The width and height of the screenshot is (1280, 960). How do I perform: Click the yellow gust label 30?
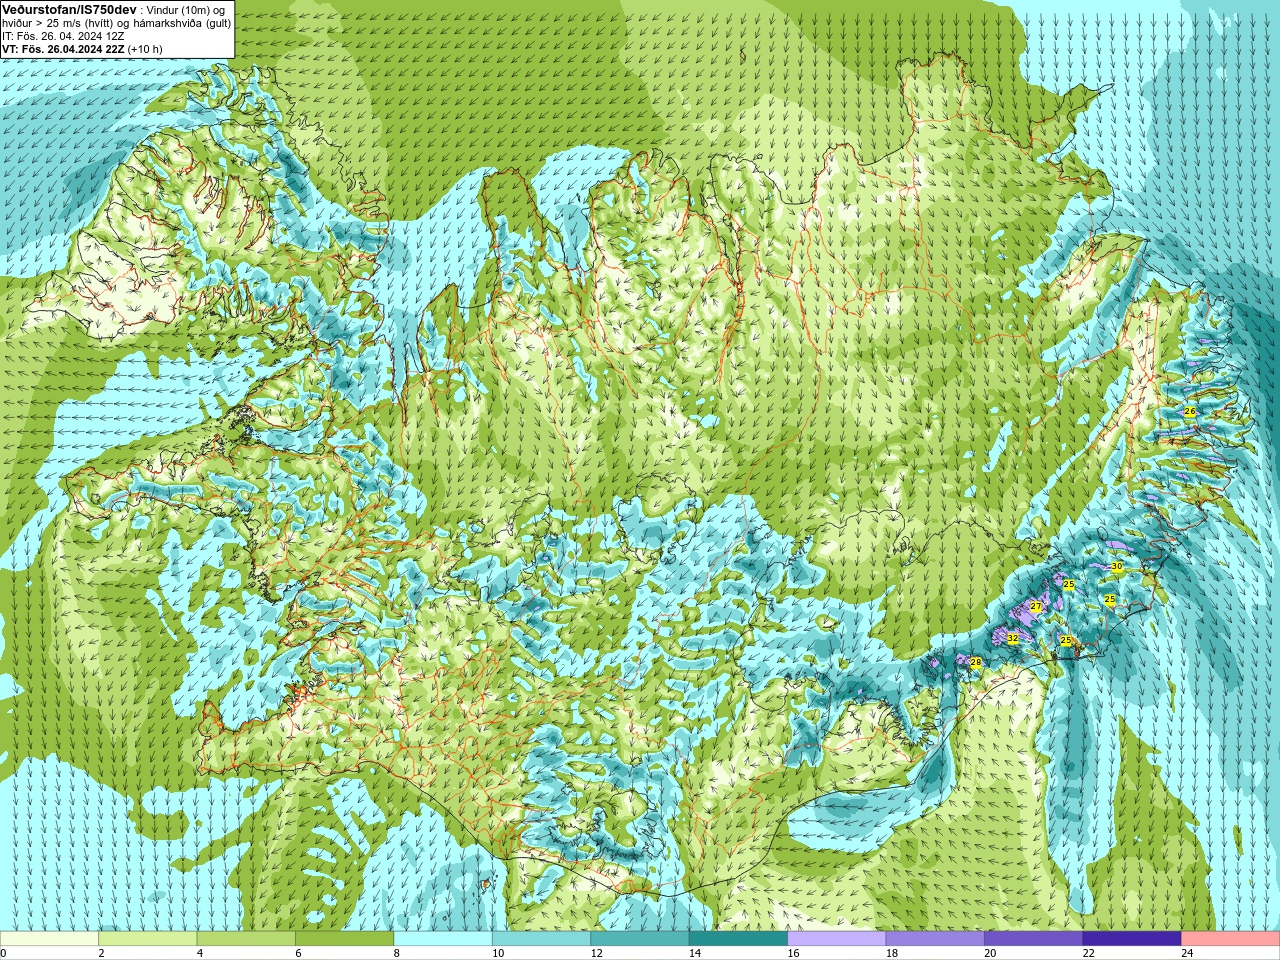point(1117,566)
